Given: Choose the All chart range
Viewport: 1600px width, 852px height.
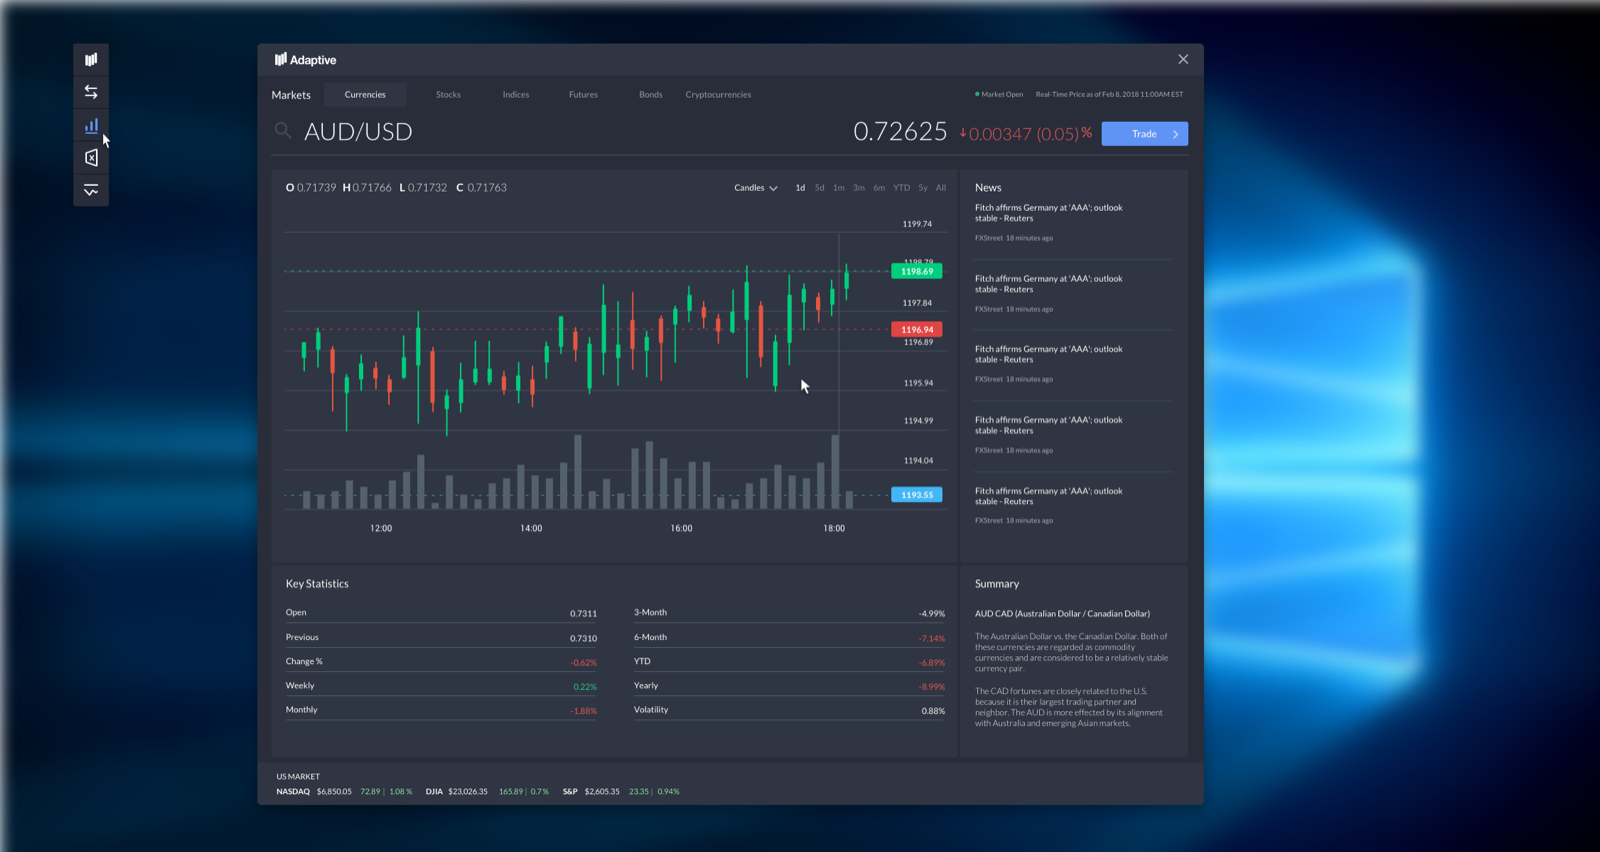Looking at the screenshot, I should 941,188.
